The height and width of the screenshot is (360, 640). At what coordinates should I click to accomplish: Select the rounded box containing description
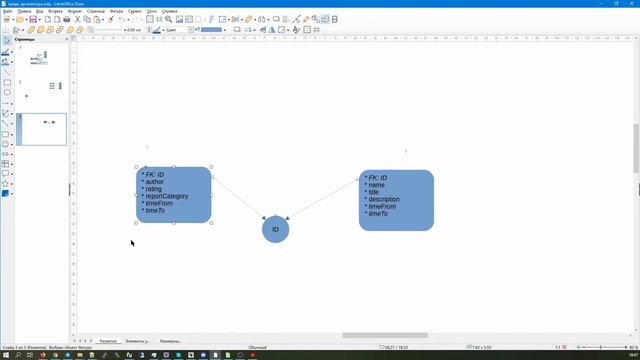click(x=396, y=200)
